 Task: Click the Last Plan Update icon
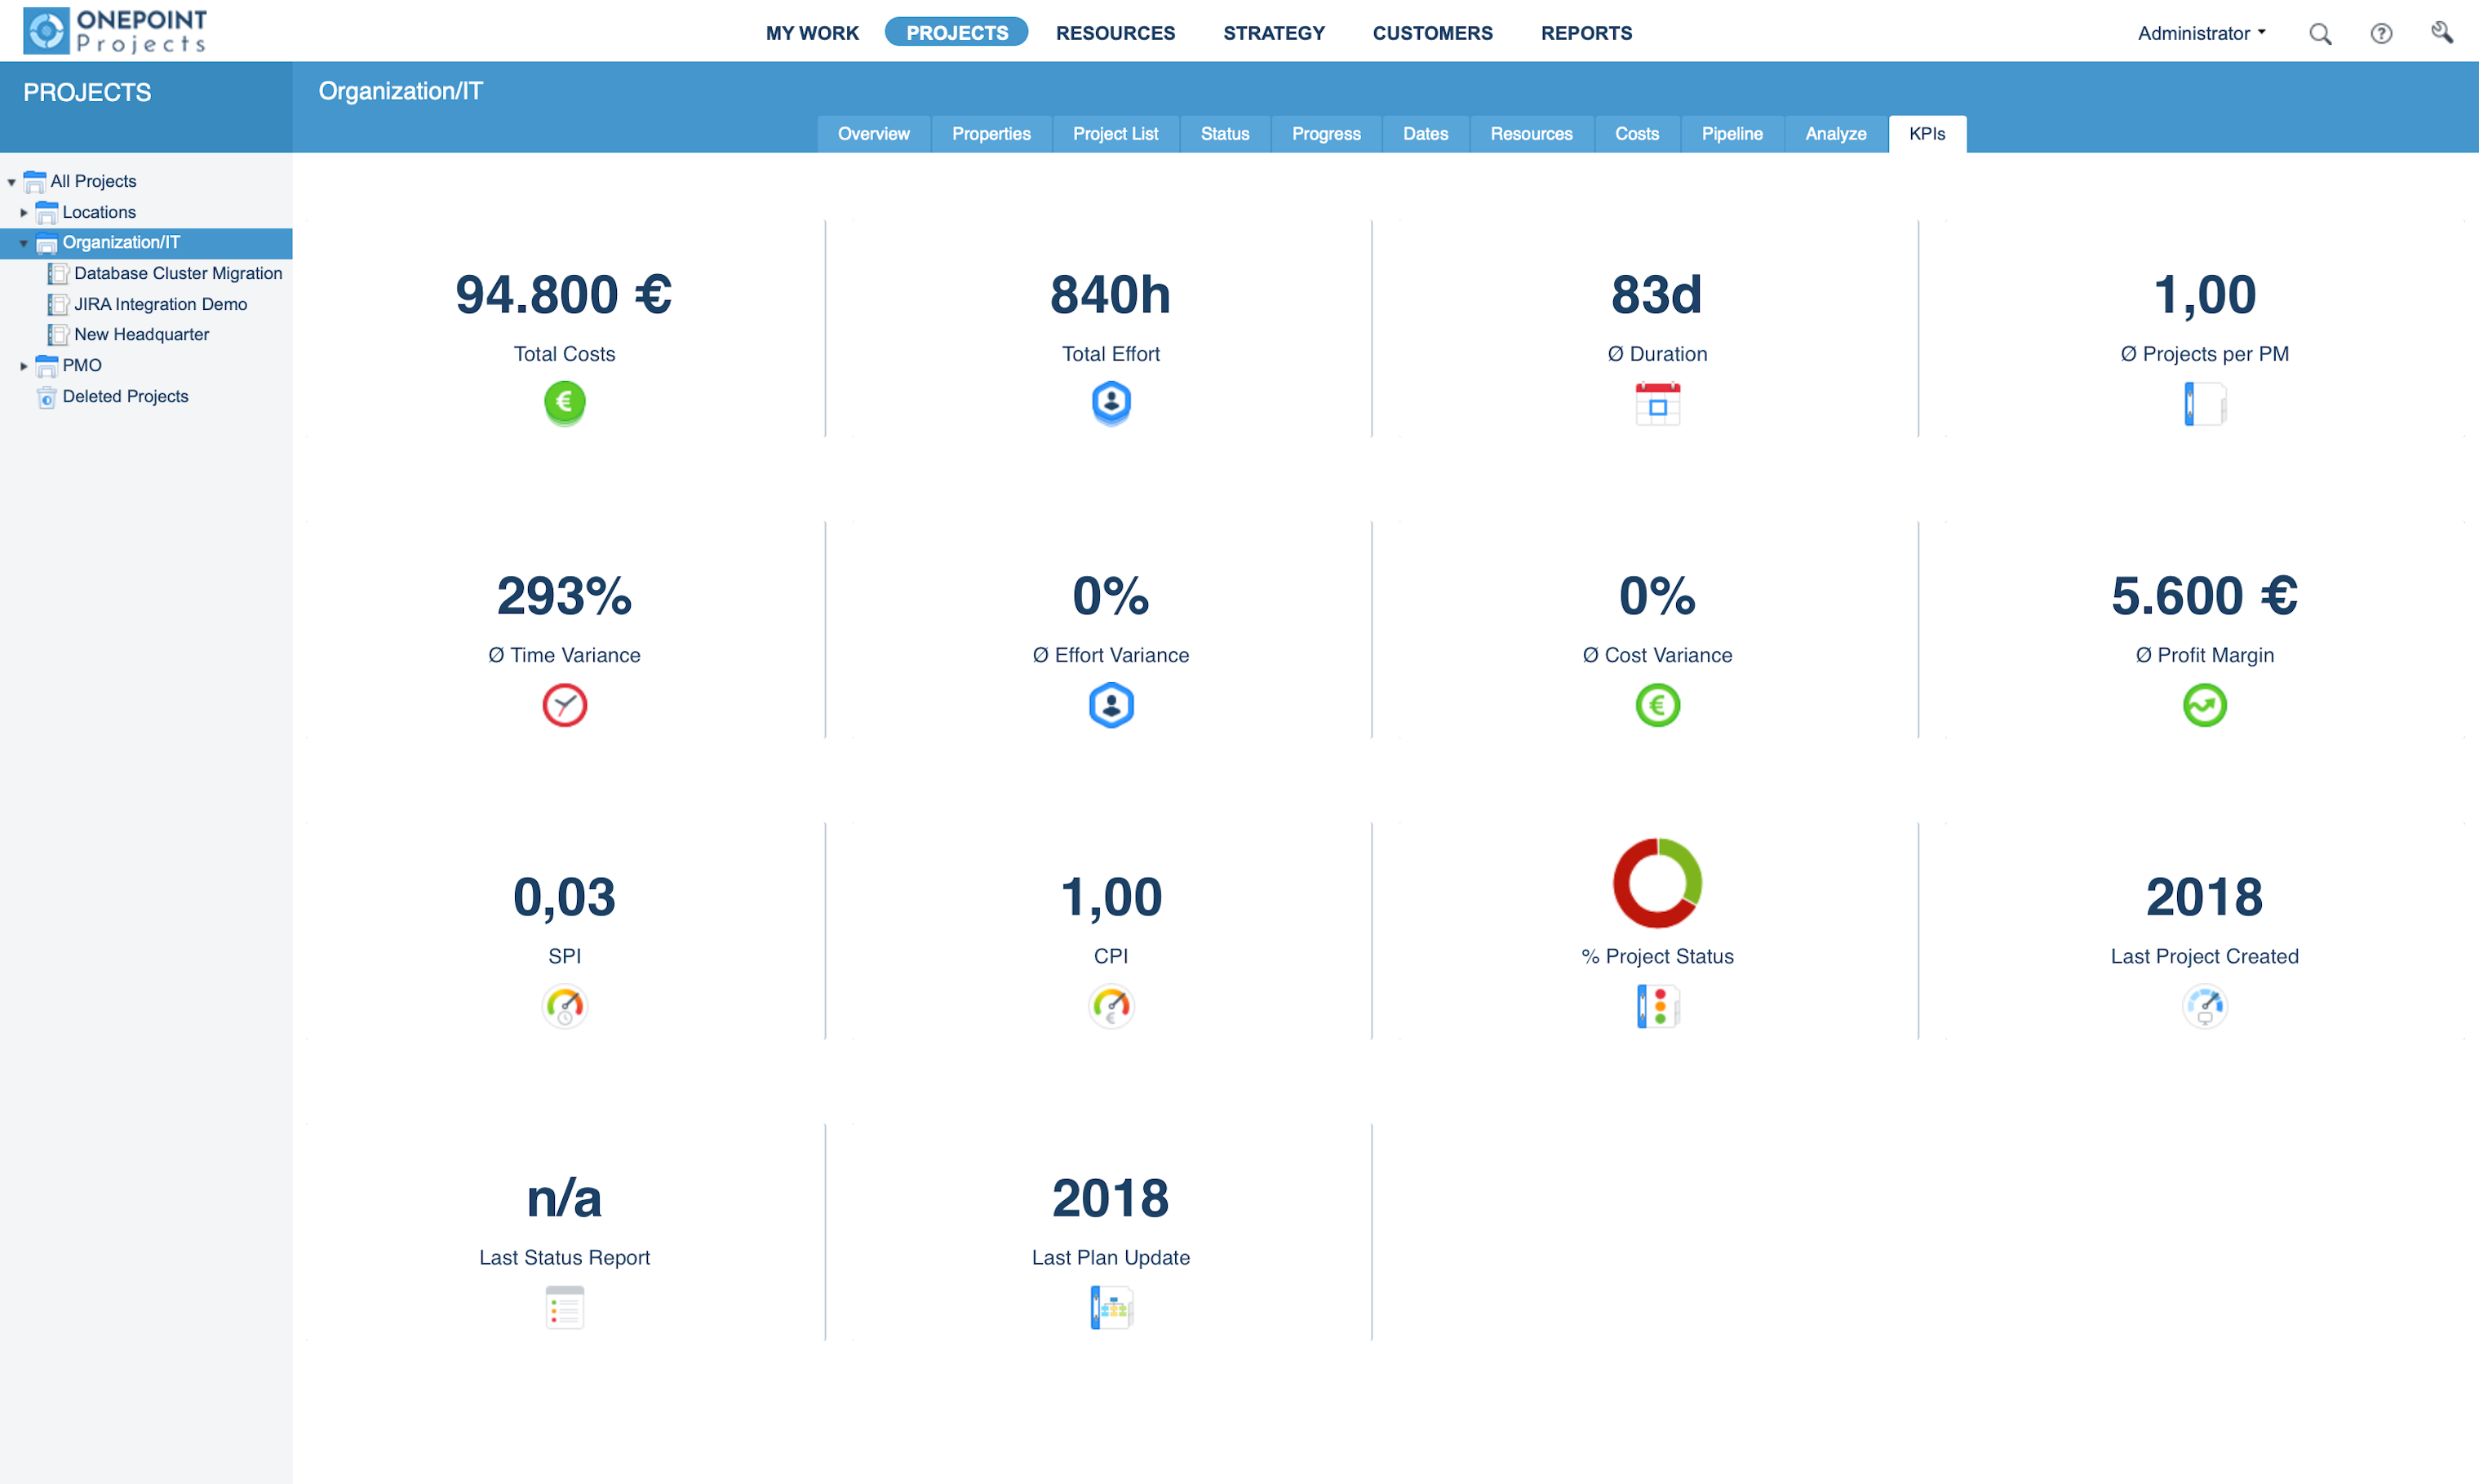(1111, 1307)
